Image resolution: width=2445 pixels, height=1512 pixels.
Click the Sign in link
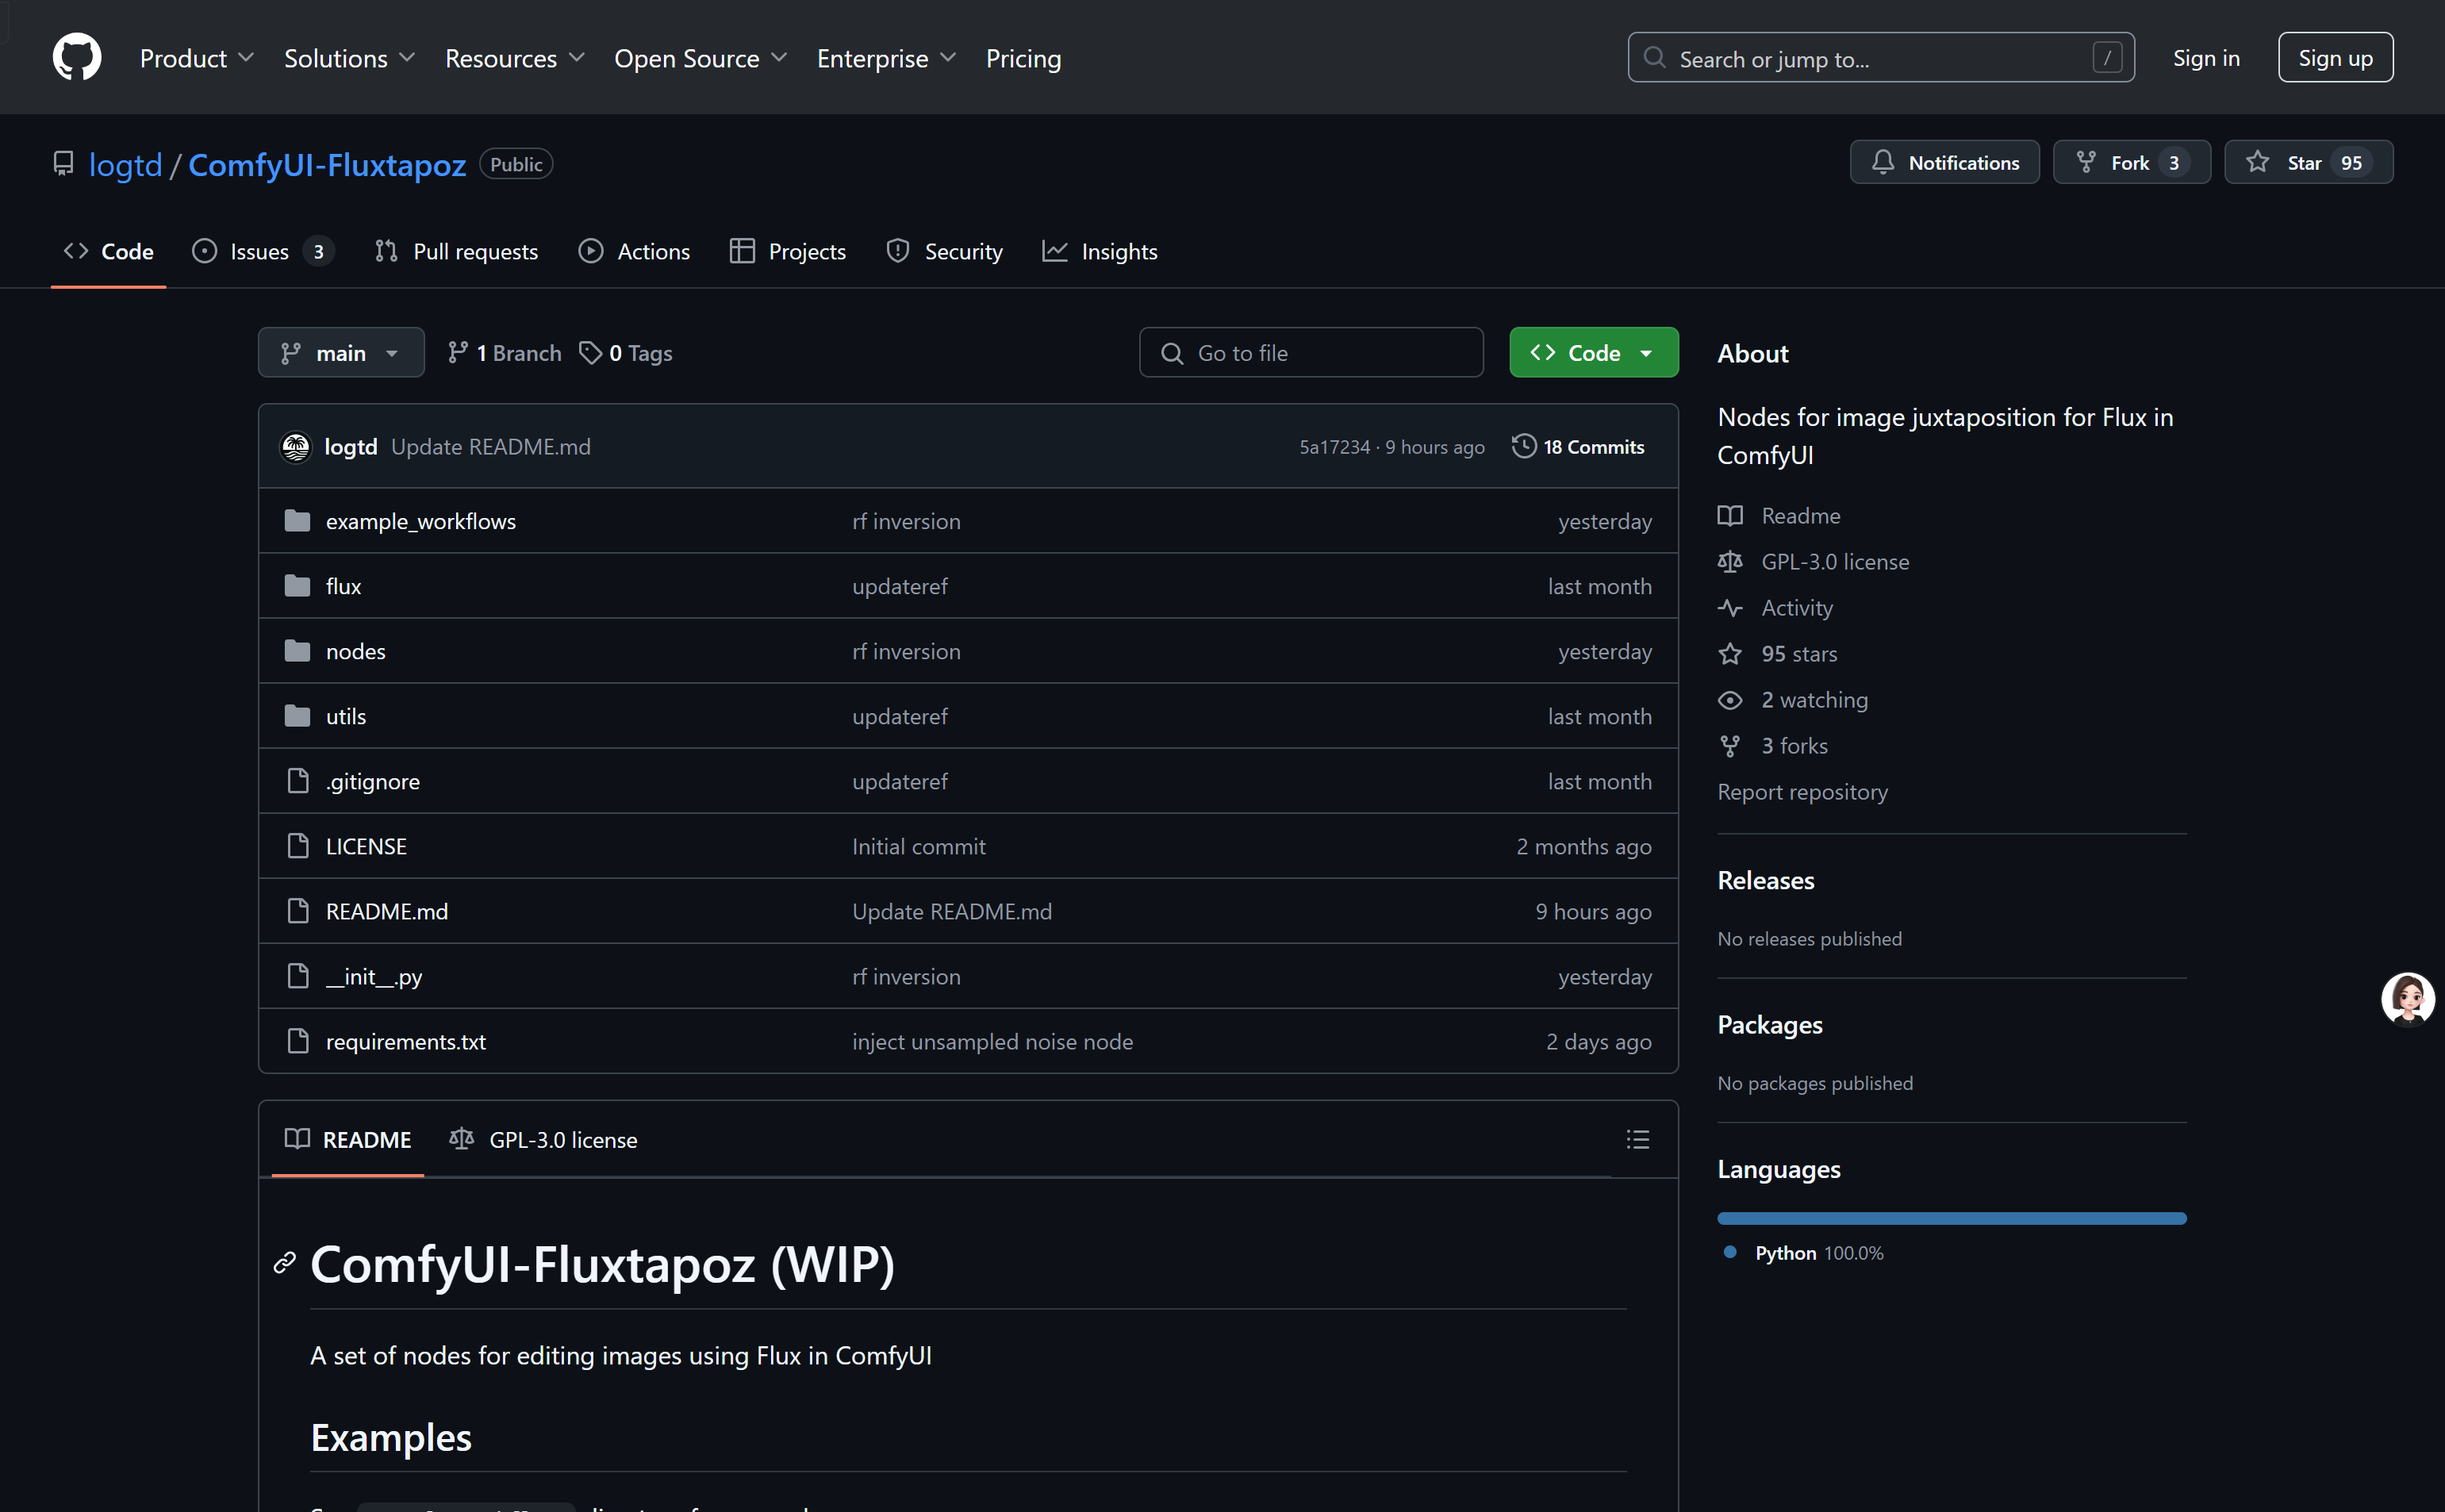tap(2206, 58)
